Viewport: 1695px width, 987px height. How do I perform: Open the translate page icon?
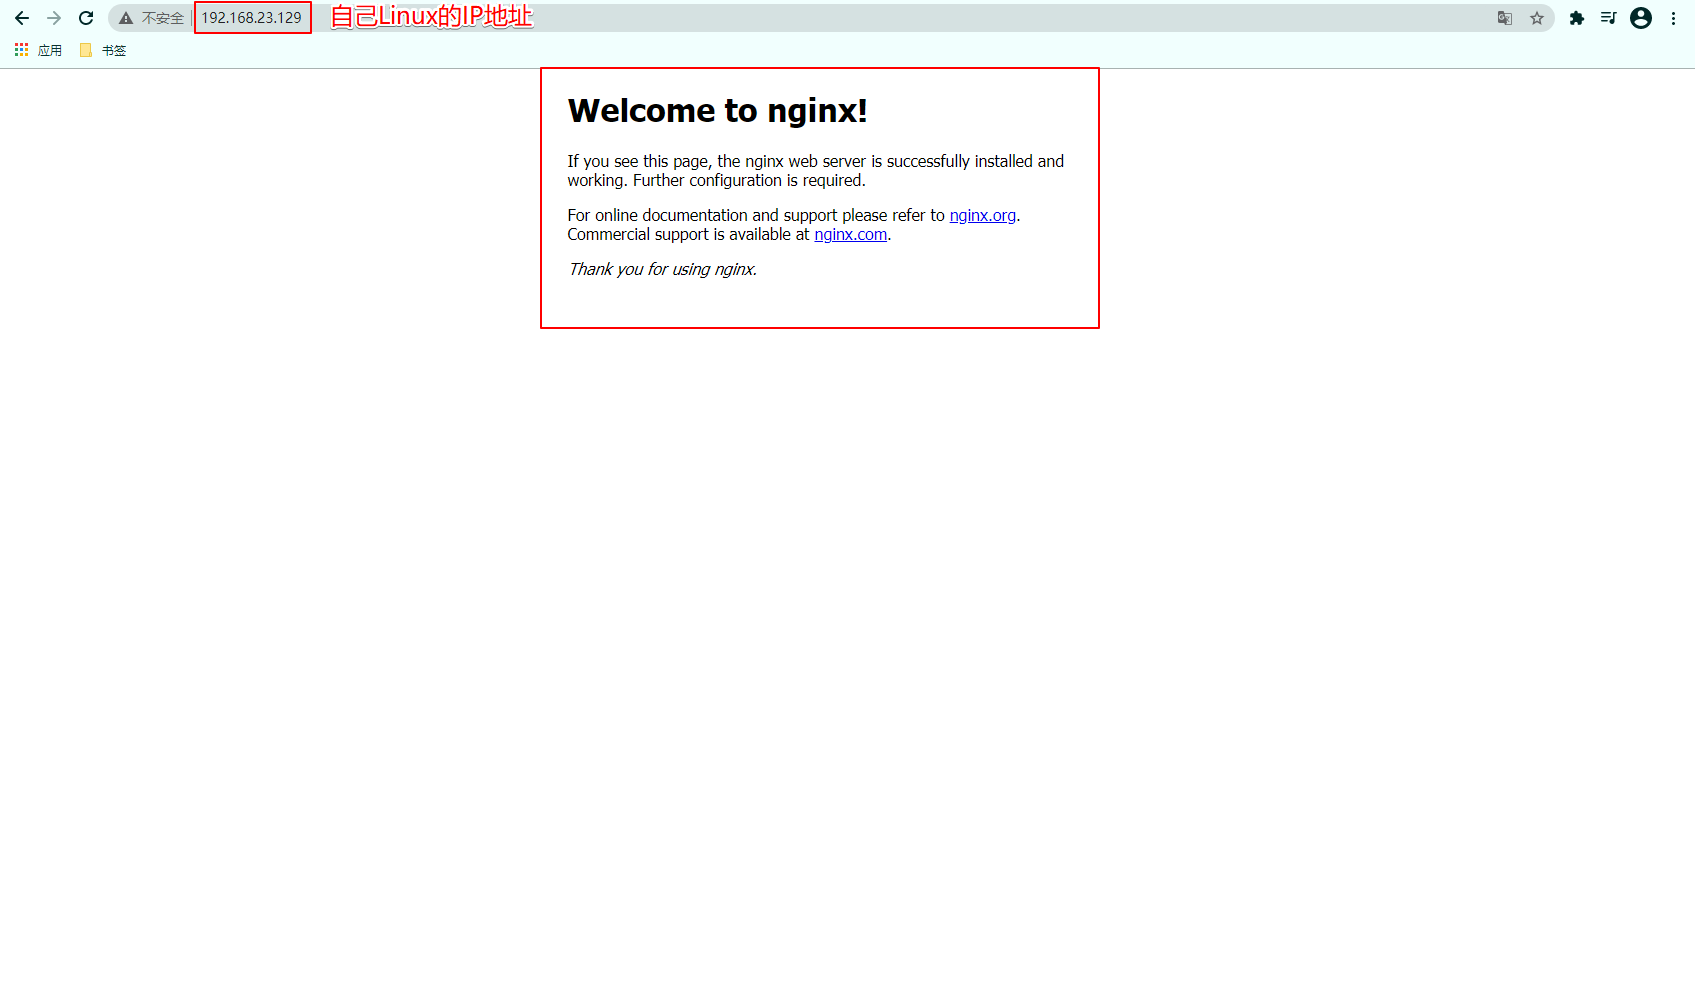(1505, 18)
